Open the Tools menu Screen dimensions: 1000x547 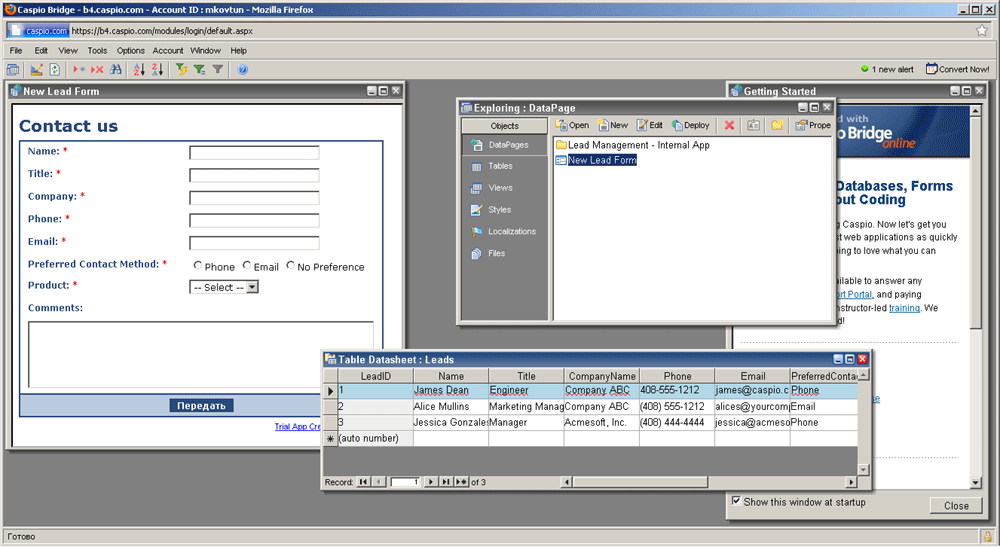tap(97, 50)
